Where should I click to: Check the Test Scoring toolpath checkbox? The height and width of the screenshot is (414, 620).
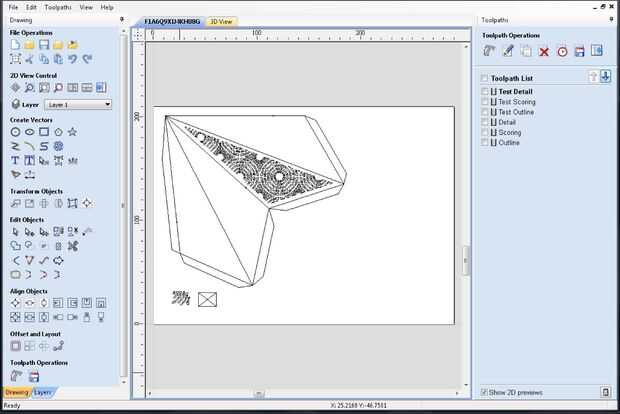point(485,102)
